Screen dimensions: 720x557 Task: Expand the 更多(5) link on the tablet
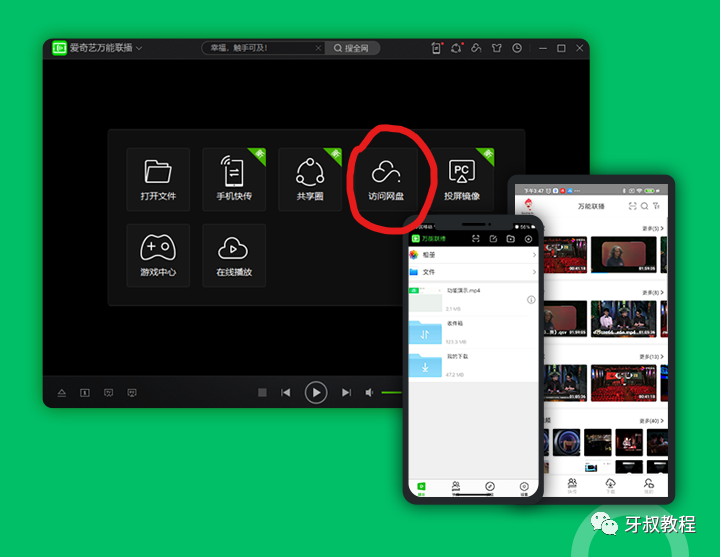[x=652, y=228]
